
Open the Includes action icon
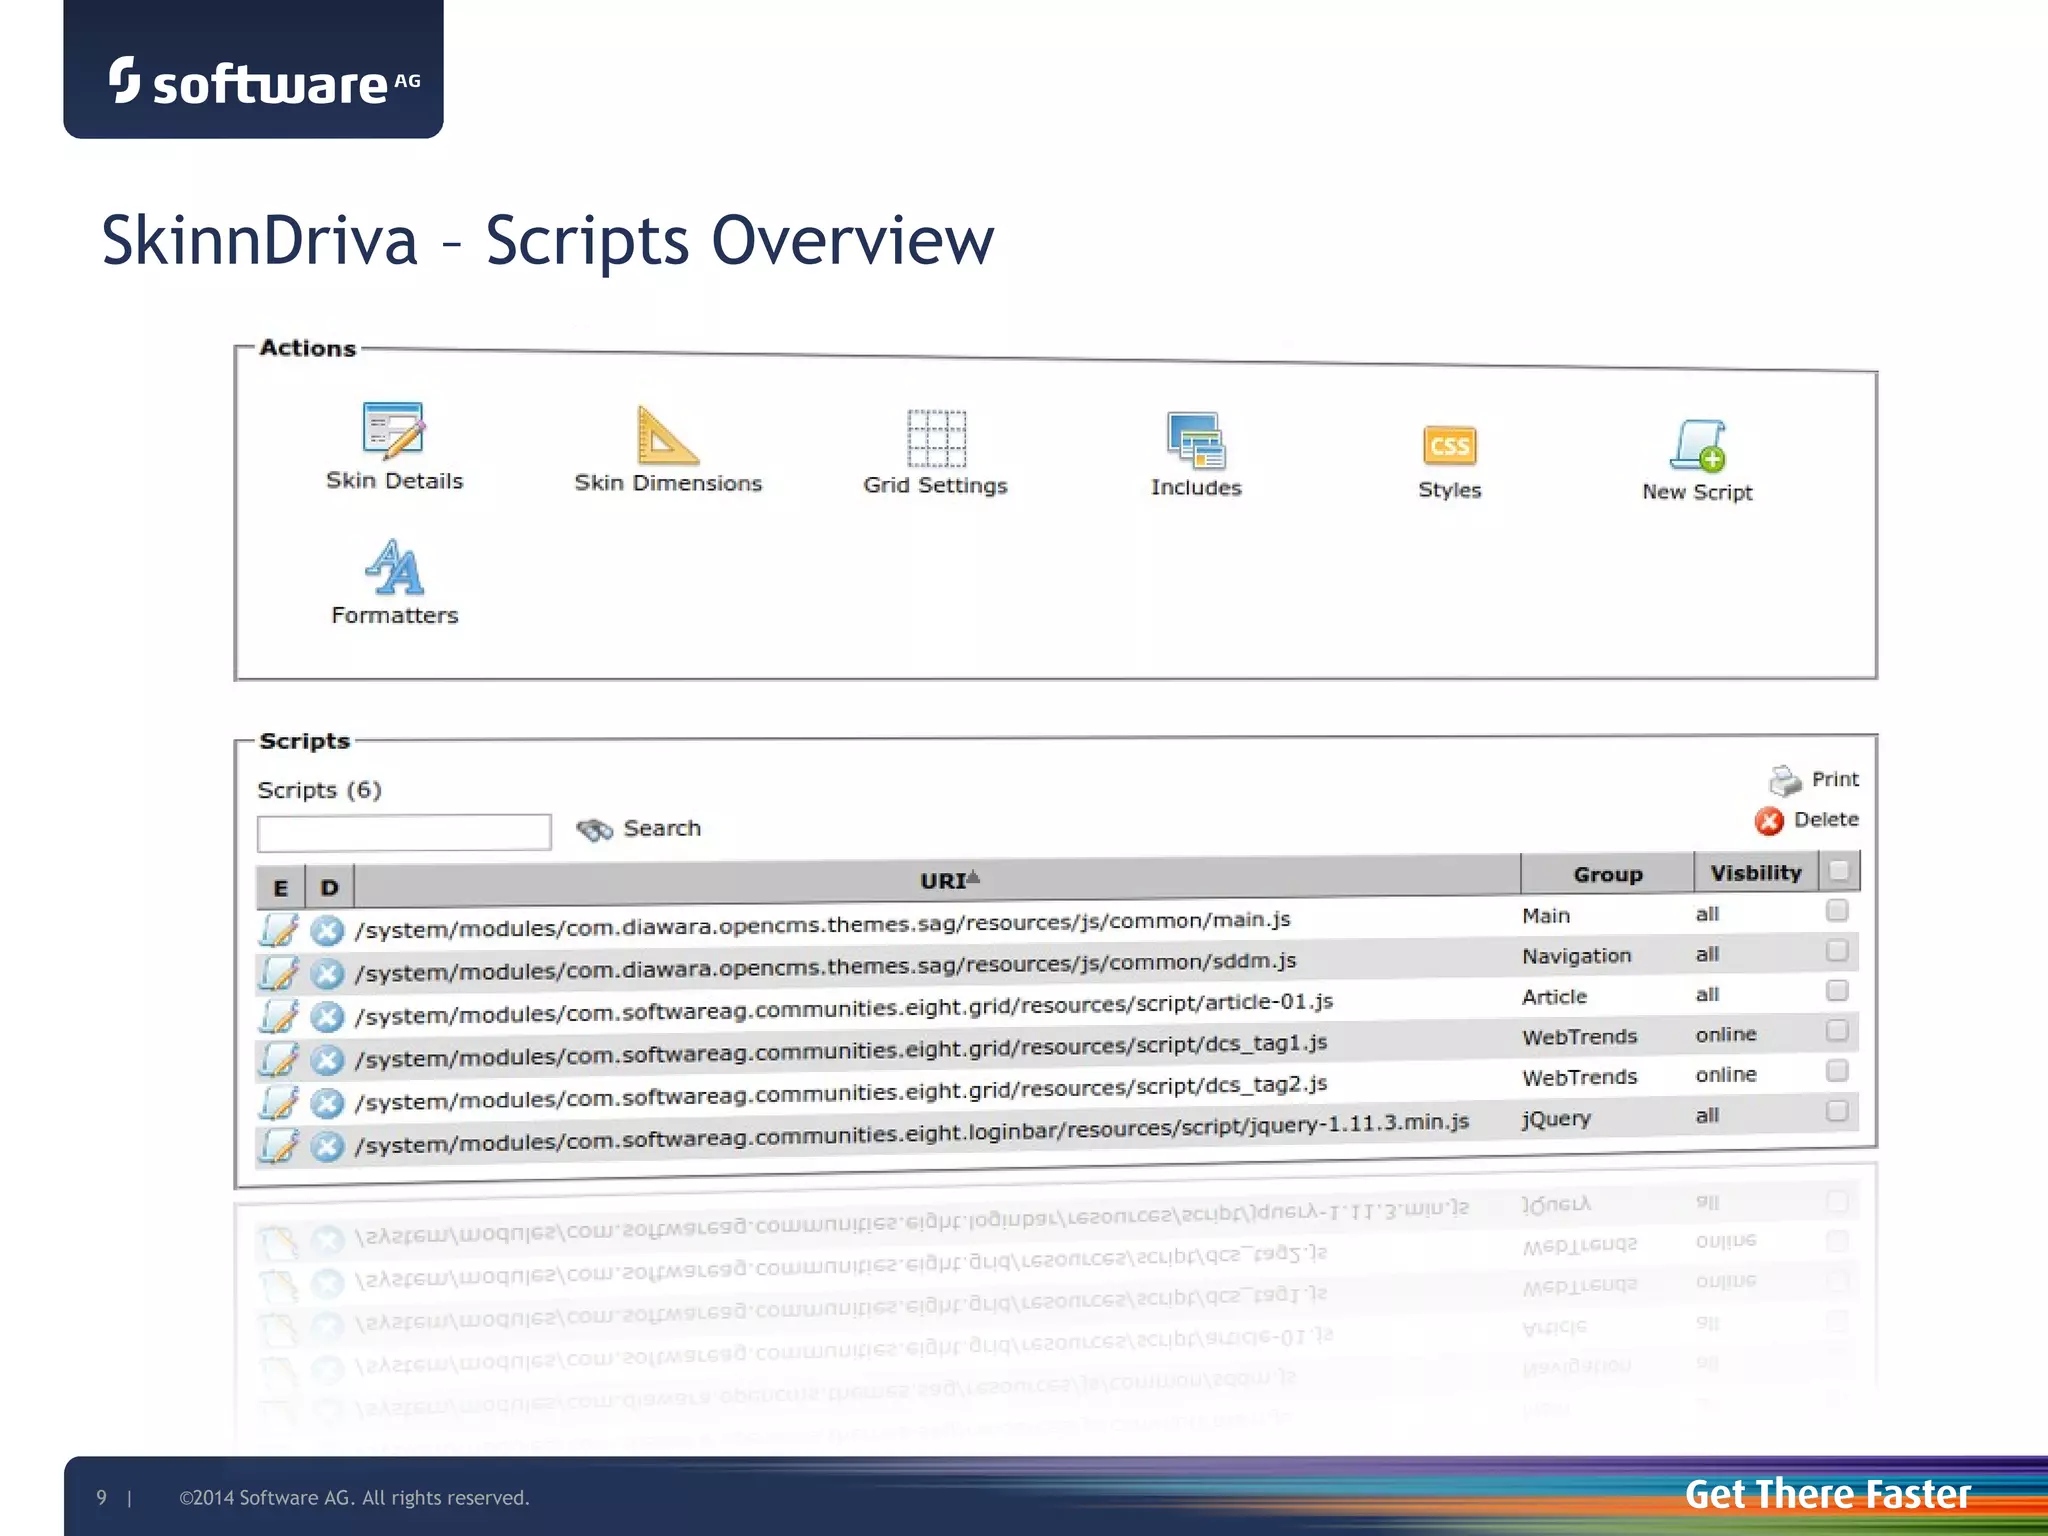pyautogui.click(x=1196, y=441)
